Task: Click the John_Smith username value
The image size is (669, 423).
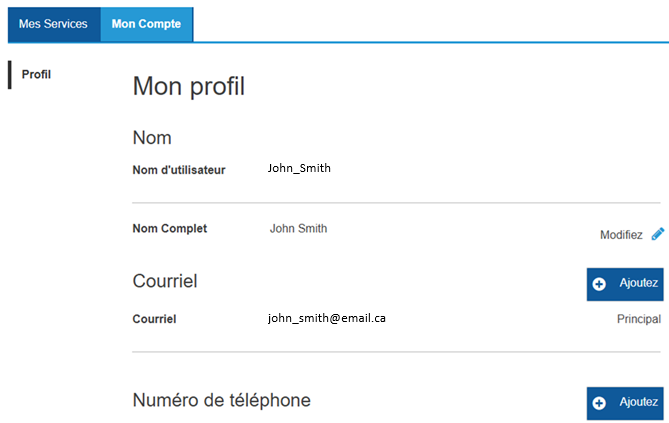Action: click(x=299, y=168)
